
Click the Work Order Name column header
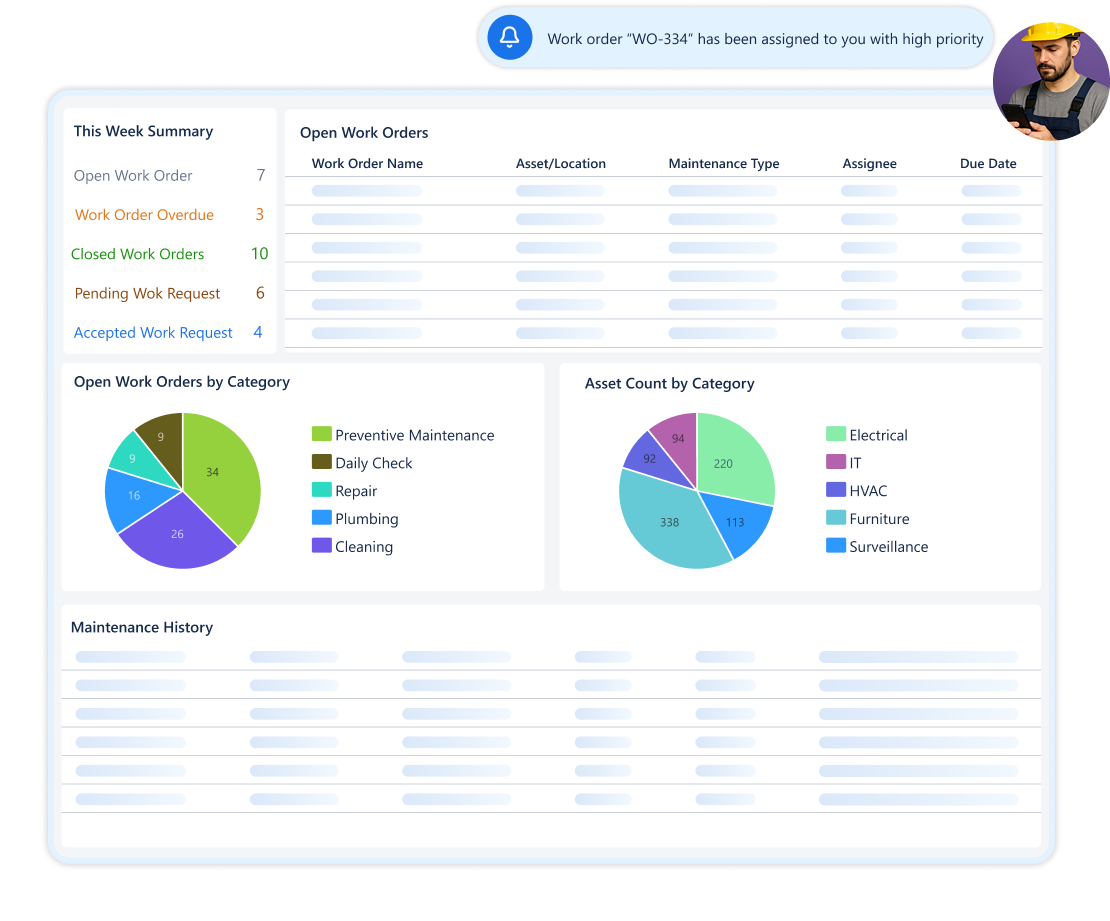pos(367,164)
